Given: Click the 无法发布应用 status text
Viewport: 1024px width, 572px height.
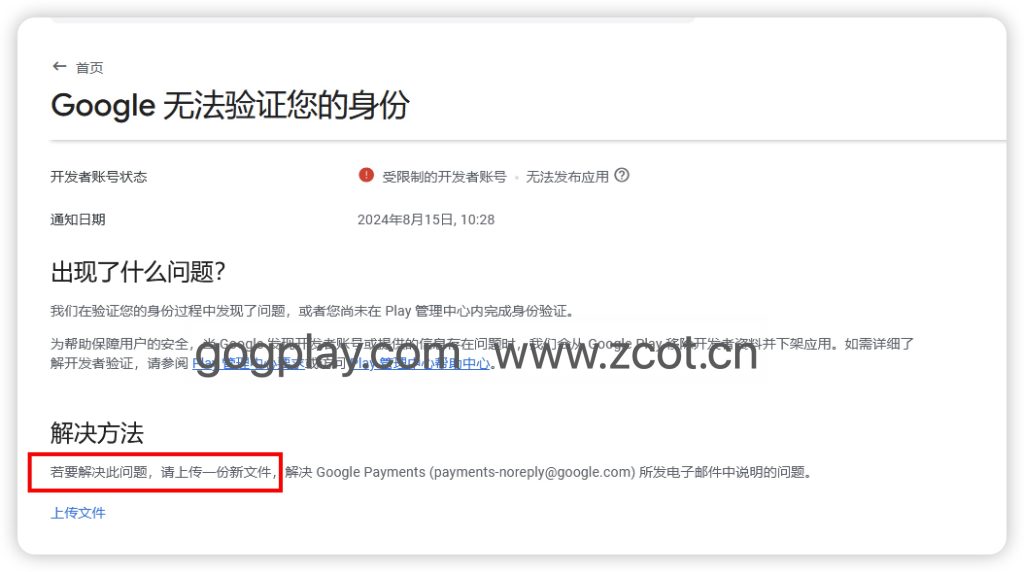Looking at the screenshot, I should coord(567,176).
